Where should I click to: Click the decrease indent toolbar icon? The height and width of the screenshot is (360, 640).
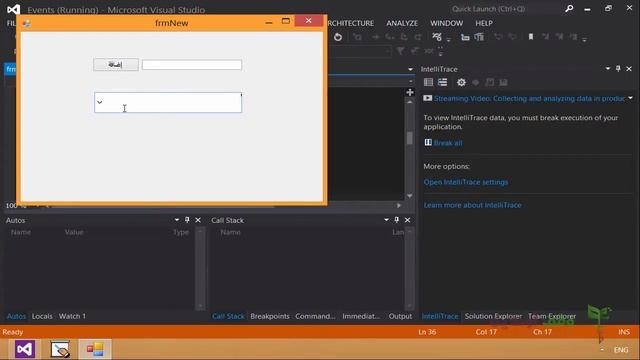pyautogui.click(x=465, y=38)
